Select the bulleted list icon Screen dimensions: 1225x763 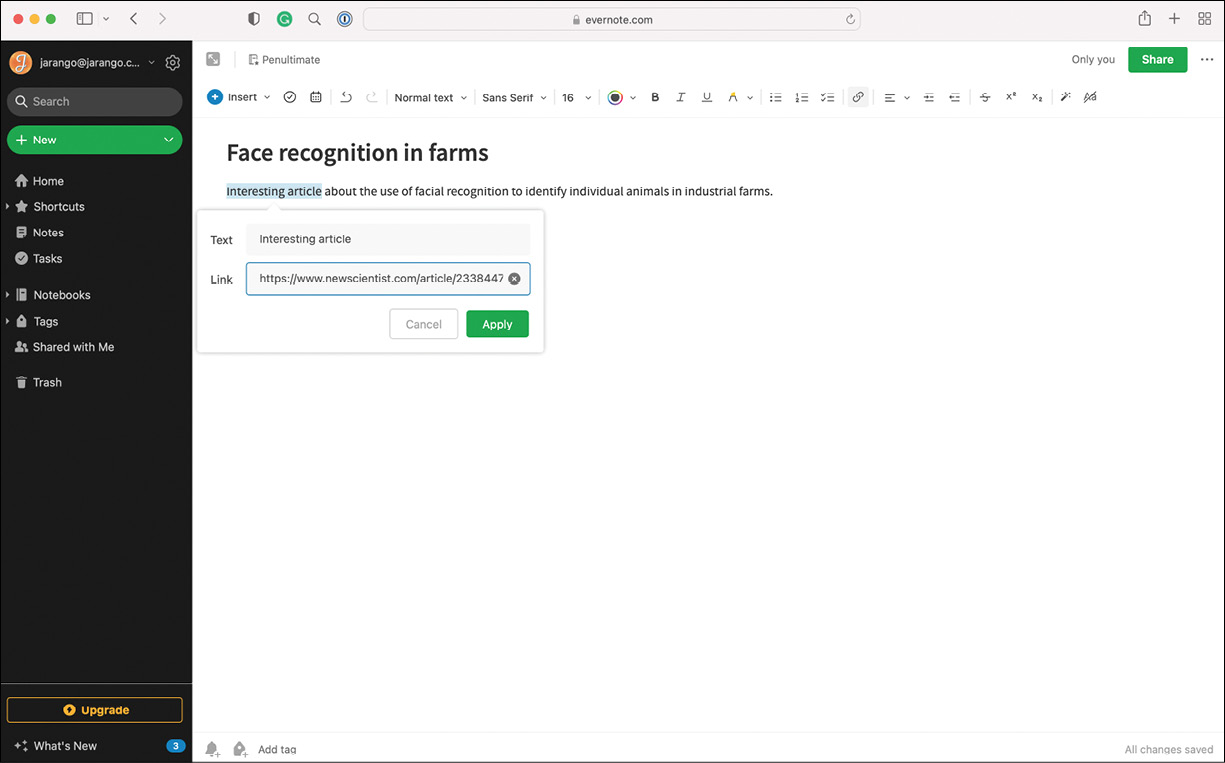[776, 97]
